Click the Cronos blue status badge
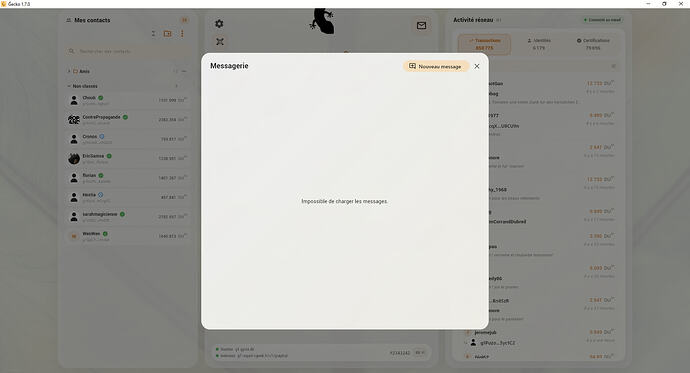This screenshot has width=690, height=373. coord(102,136)
